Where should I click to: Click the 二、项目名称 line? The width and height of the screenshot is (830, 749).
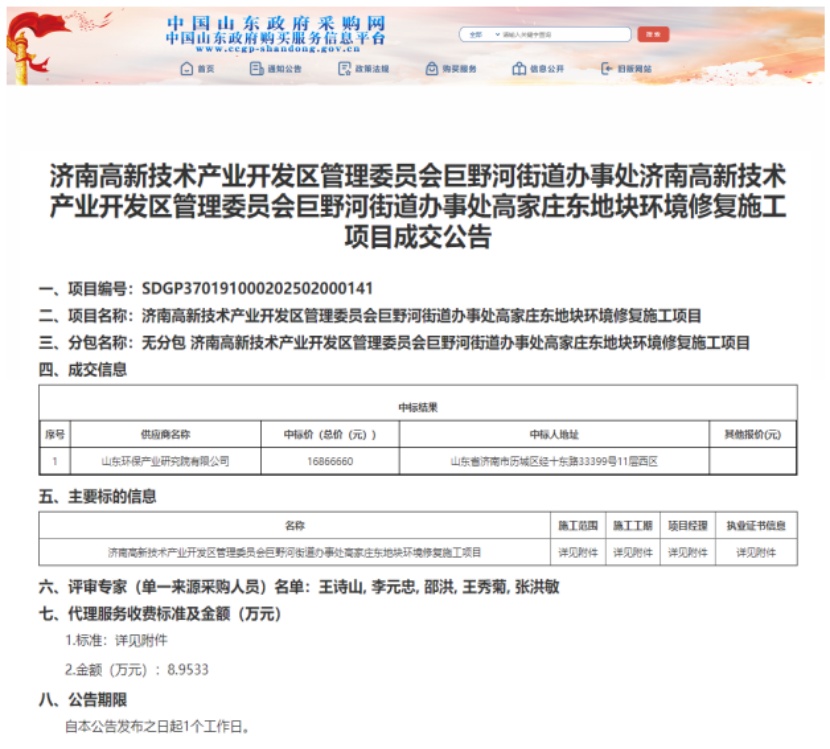pos(370,316)
